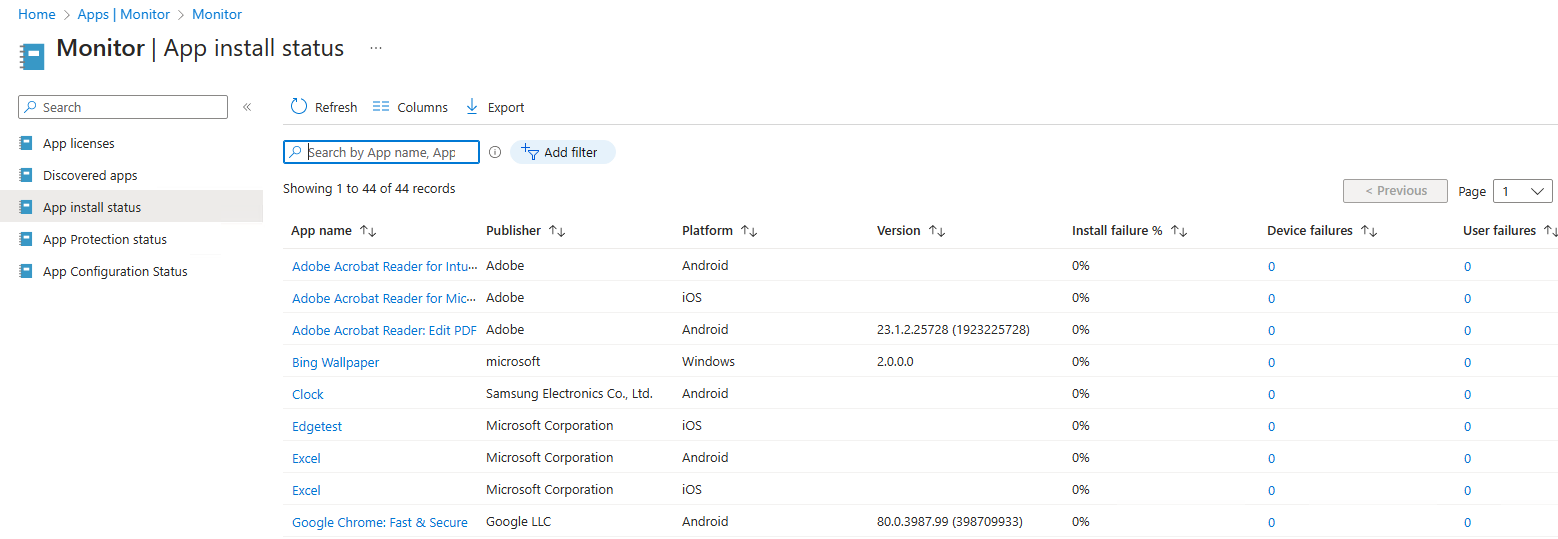1558x539 pixels.
Task: Click the Refresh toolbar label
Action: (x=336, y=107)
